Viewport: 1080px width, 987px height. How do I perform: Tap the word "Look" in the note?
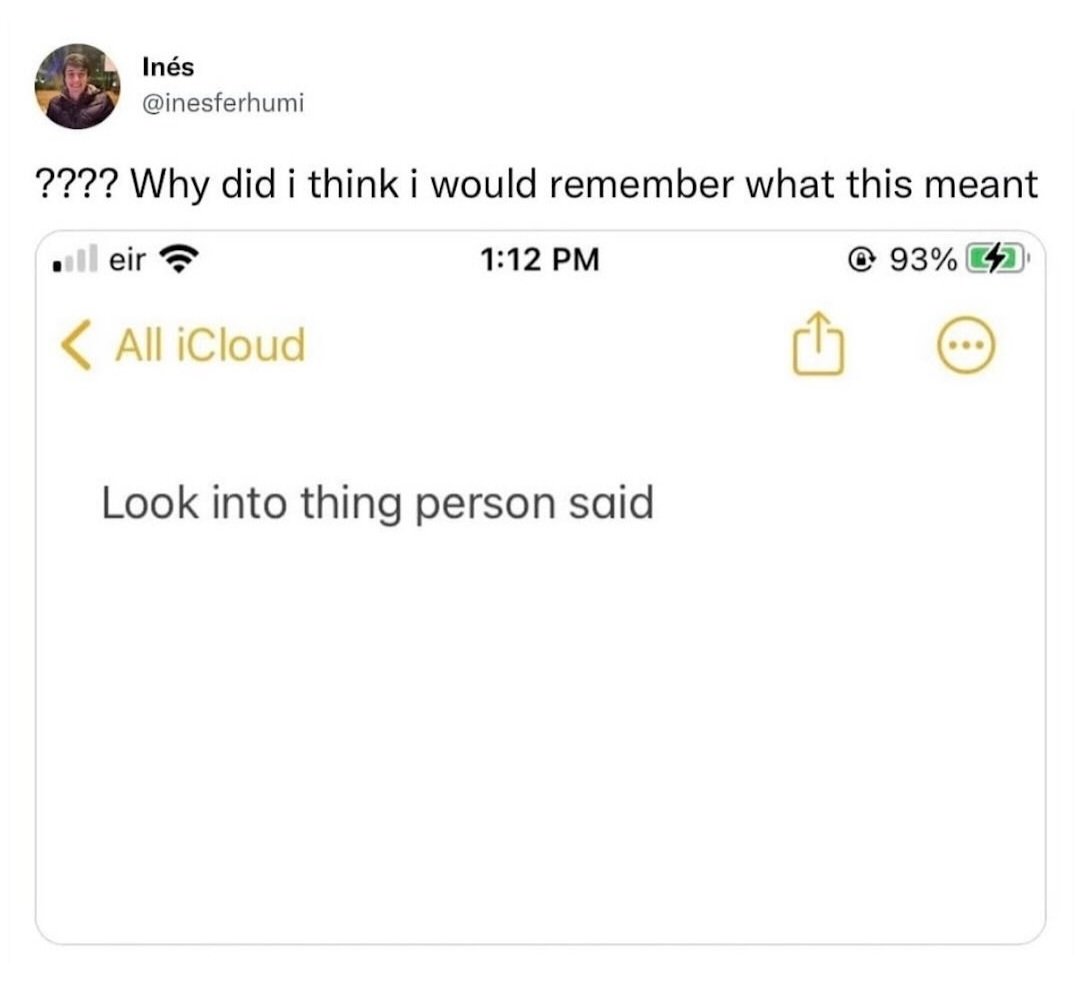[148, 504]
